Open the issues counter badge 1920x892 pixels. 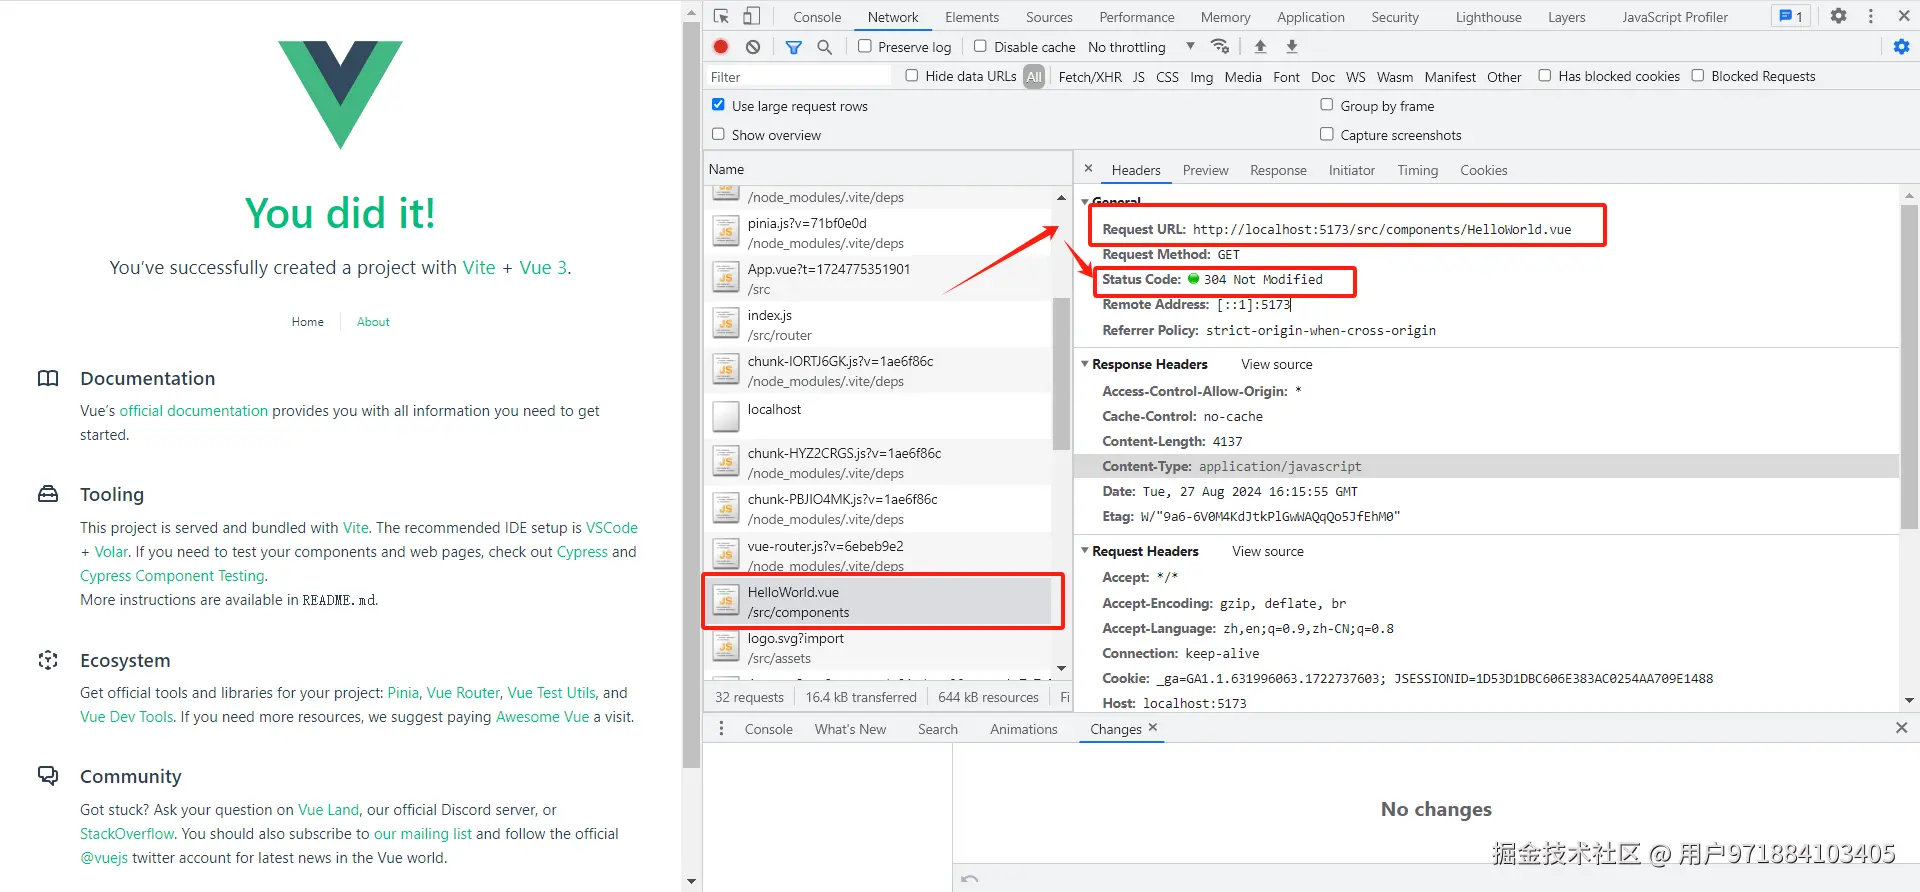tap(1791, 16)
